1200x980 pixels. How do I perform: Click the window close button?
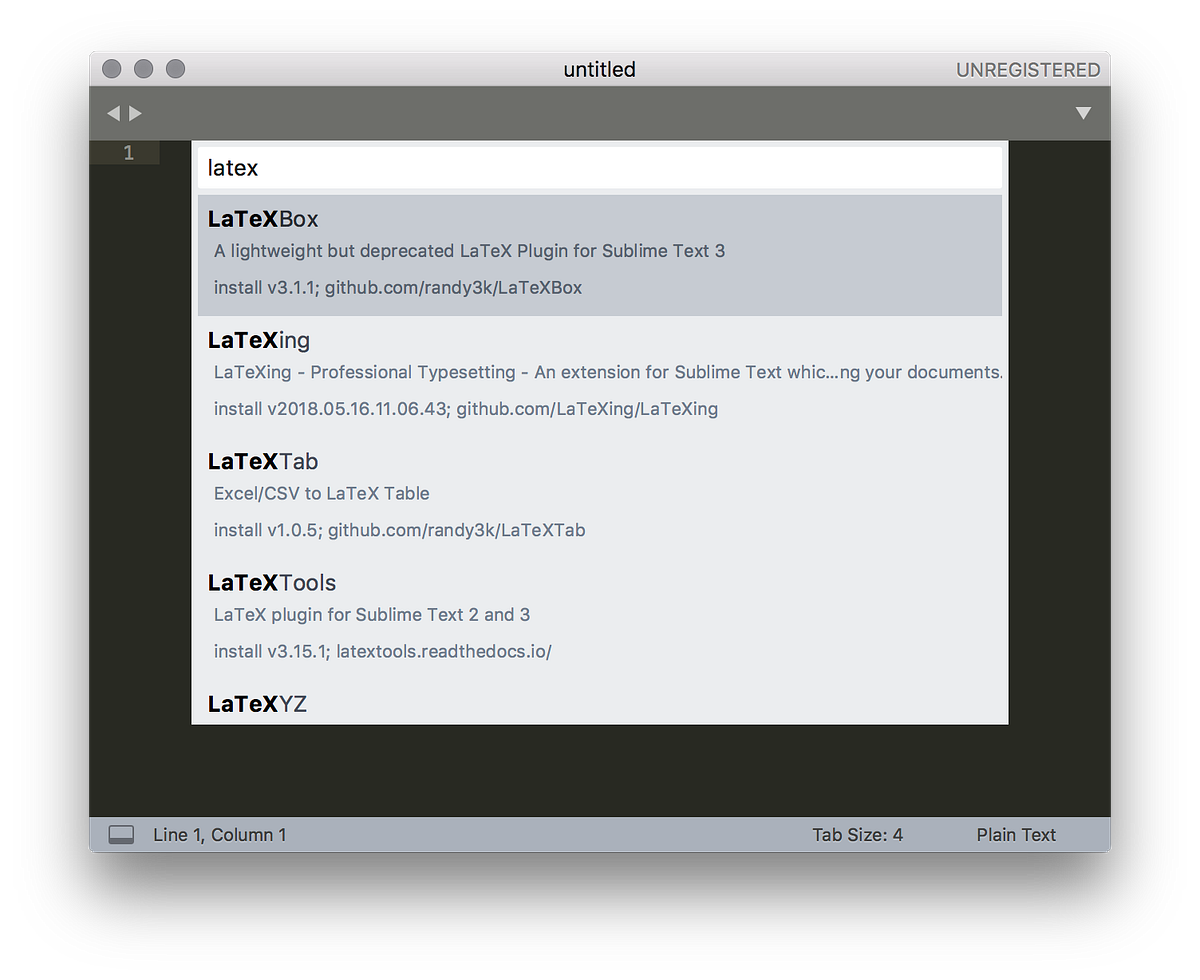[112, 69]
